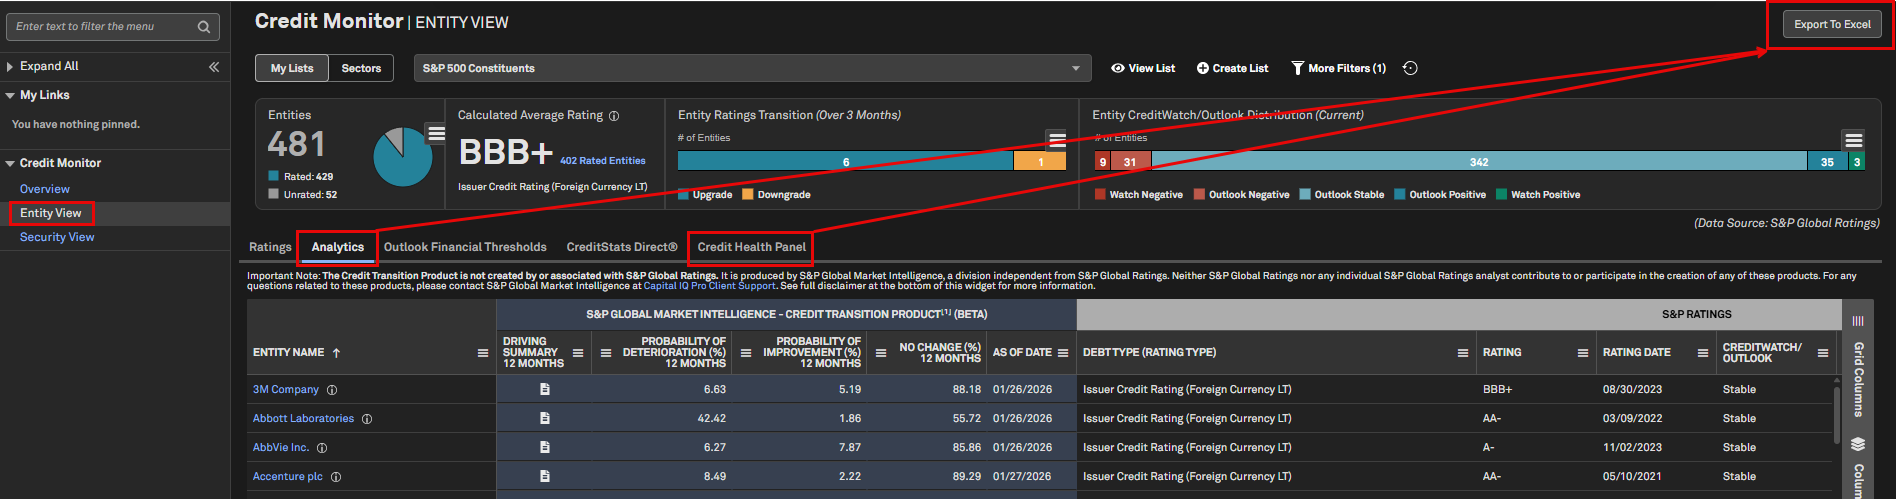
Task: Toggle Outlook Negative legend series
Action: click(1242, 195)
